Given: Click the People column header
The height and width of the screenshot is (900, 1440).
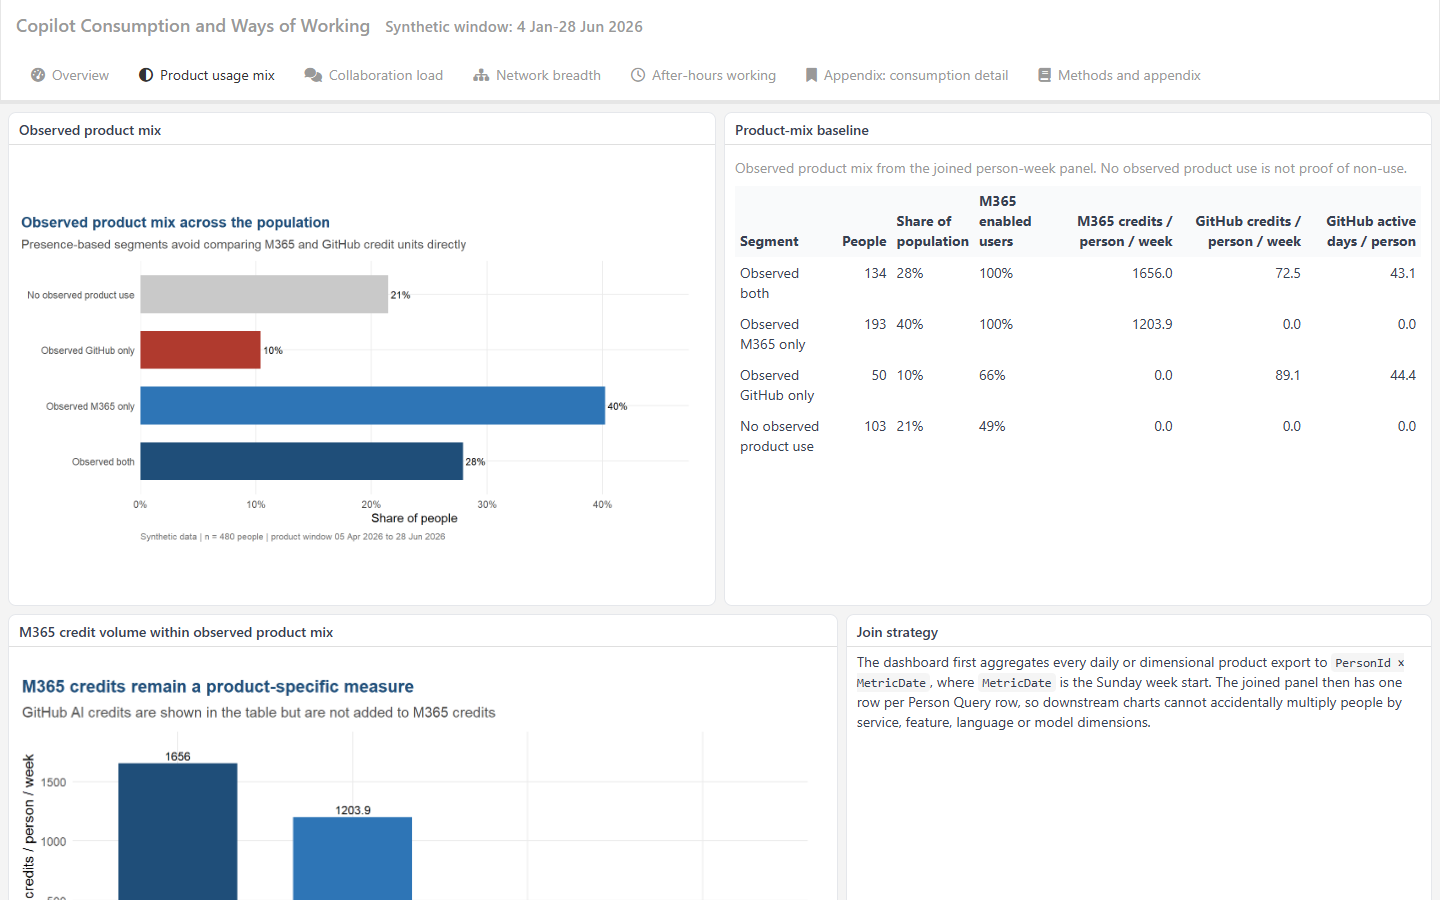Looking at the screenshot, I should point(864,241).
